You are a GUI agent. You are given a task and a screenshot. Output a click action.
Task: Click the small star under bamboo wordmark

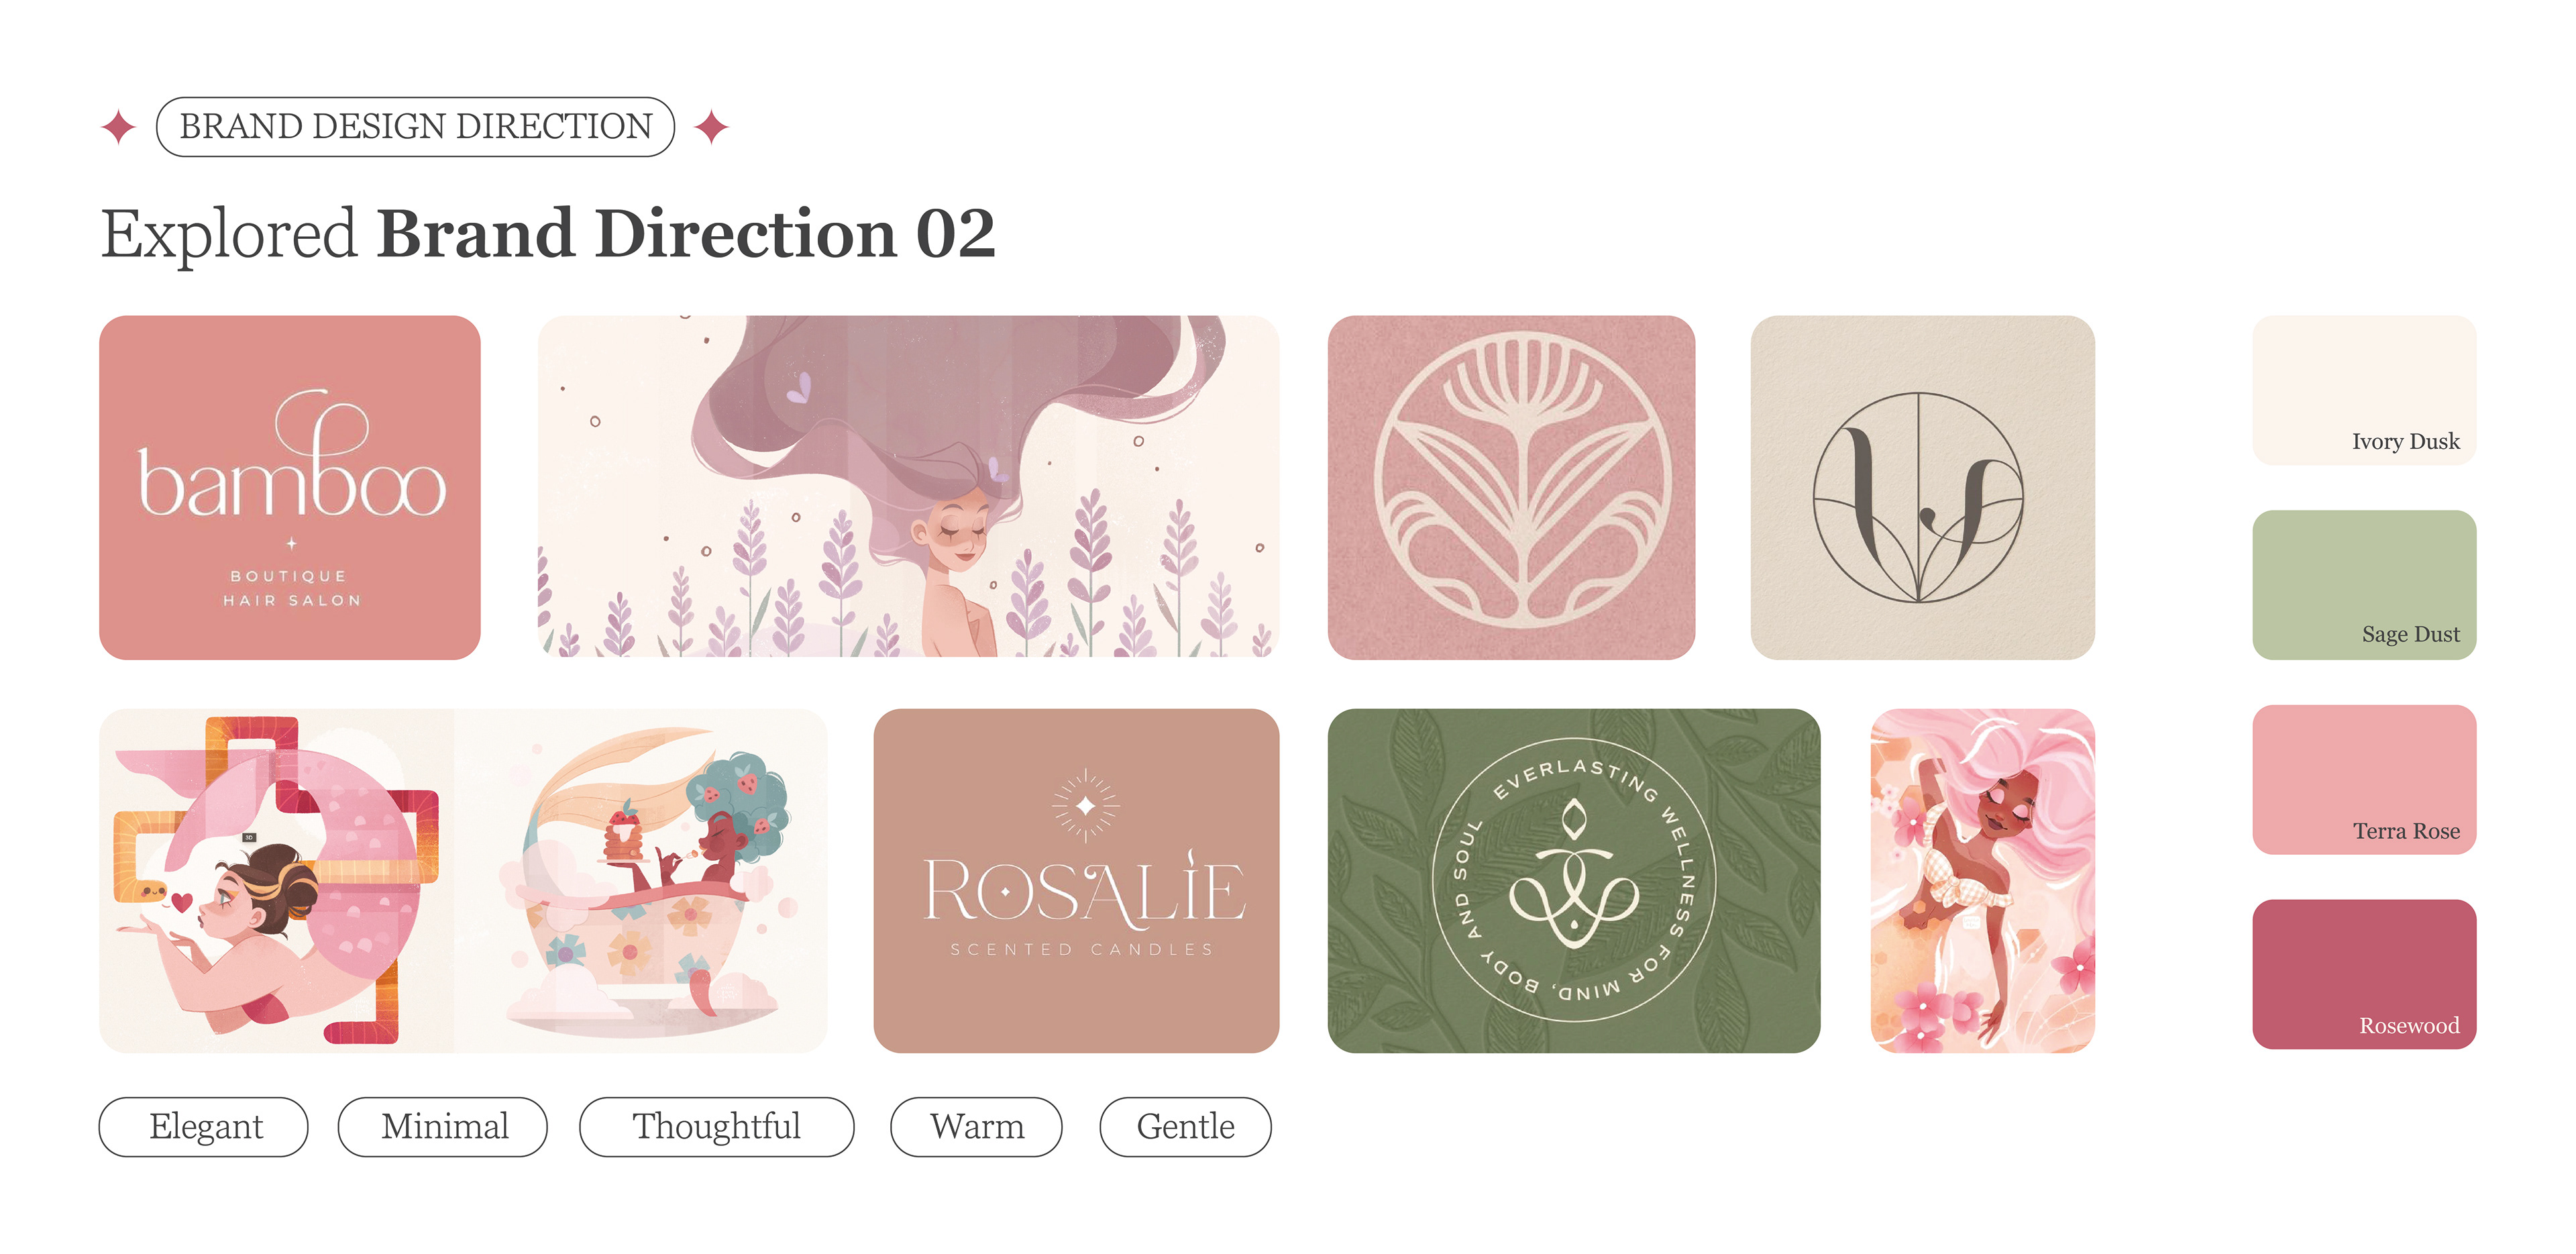(x=291, y=543)
